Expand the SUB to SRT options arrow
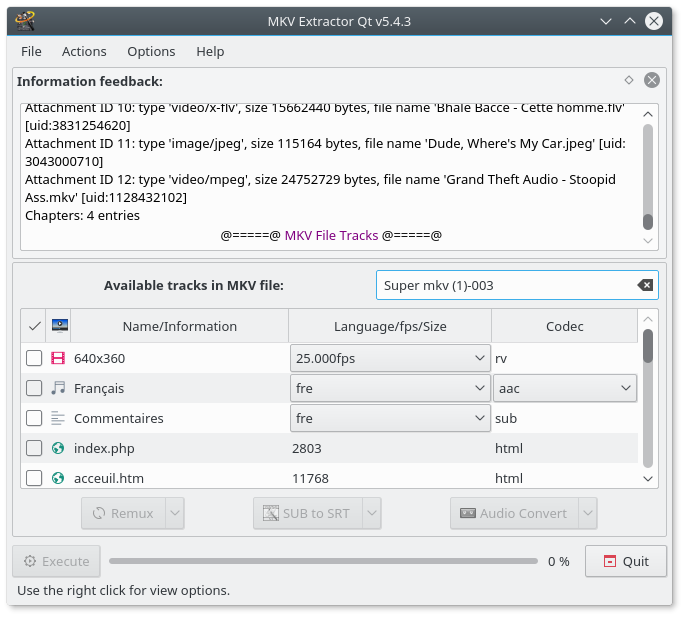The image size is (685, 618). click(372, 513)
